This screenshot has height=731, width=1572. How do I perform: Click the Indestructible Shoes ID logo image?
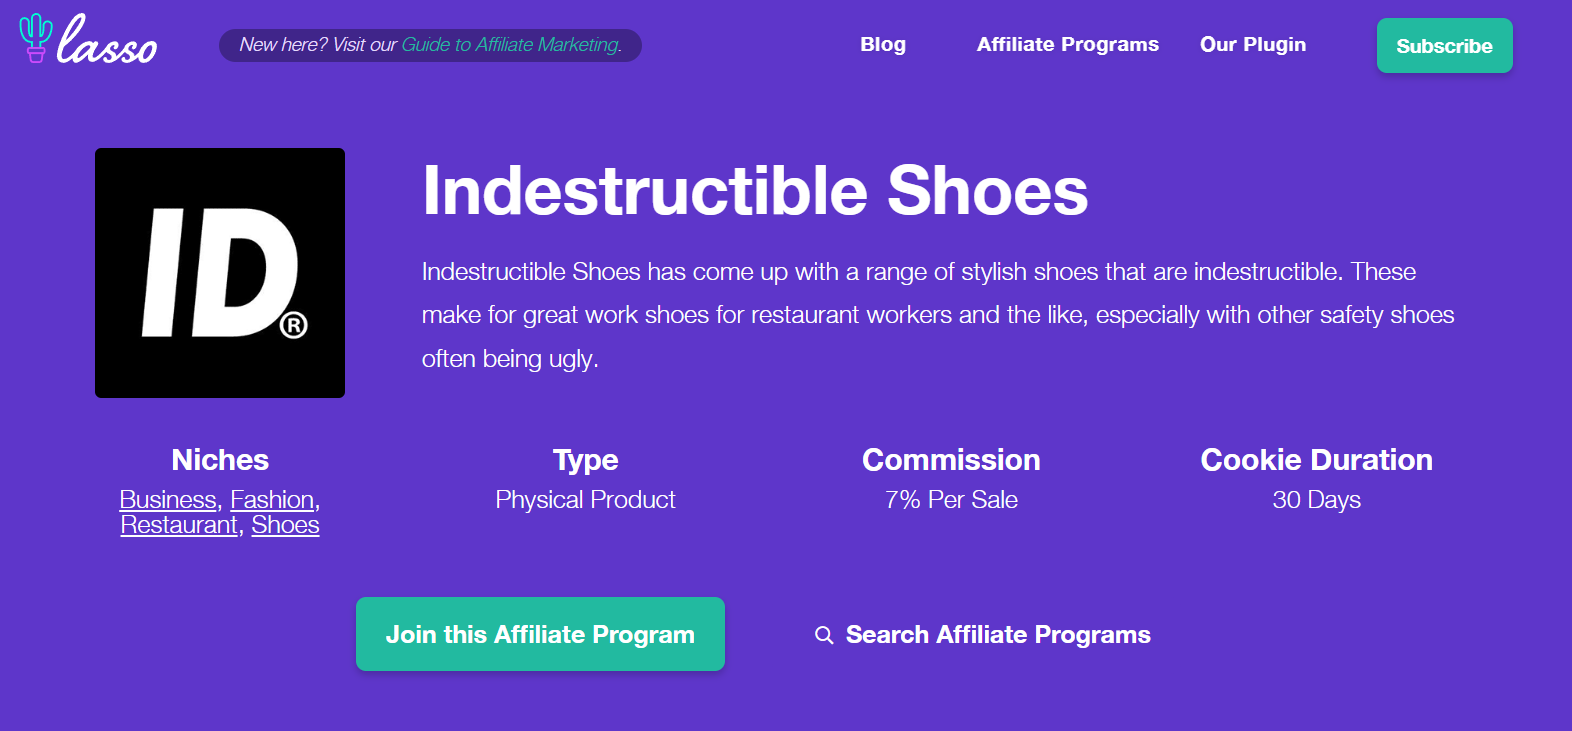(x=220, y=273)
